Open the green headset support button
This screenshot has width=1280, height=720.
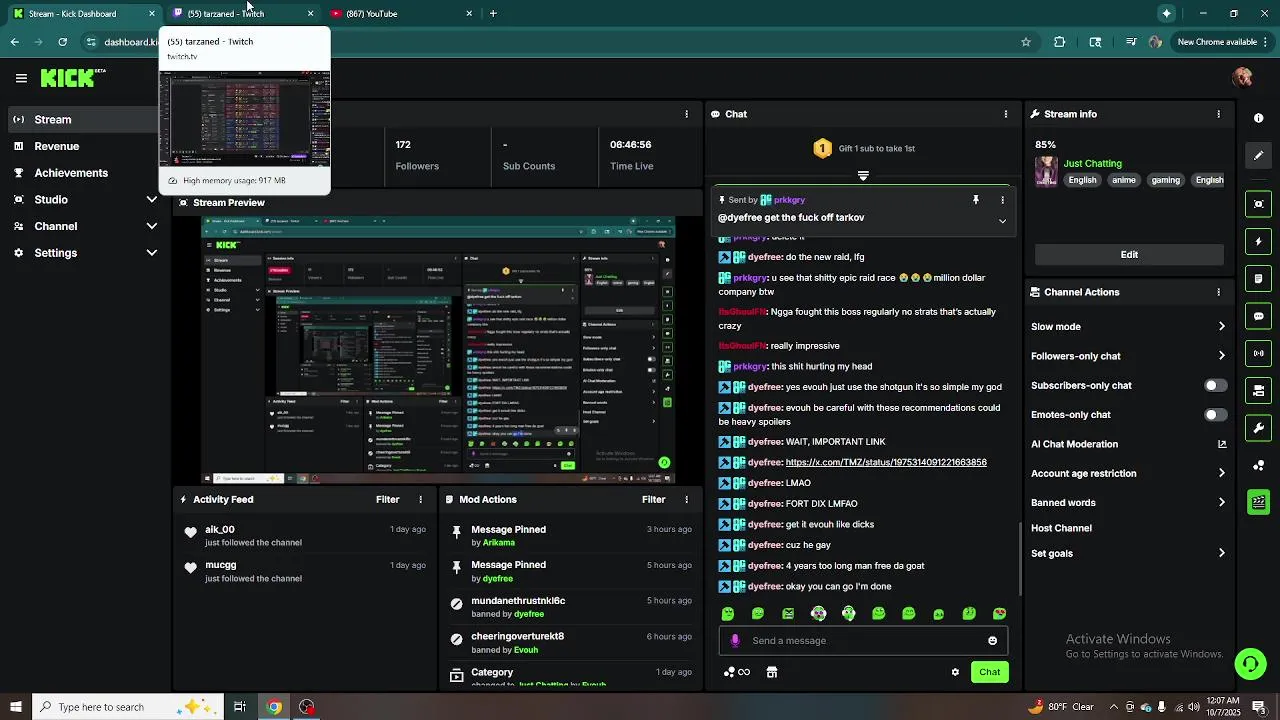pyautogui.click(x=1249, y=663)
